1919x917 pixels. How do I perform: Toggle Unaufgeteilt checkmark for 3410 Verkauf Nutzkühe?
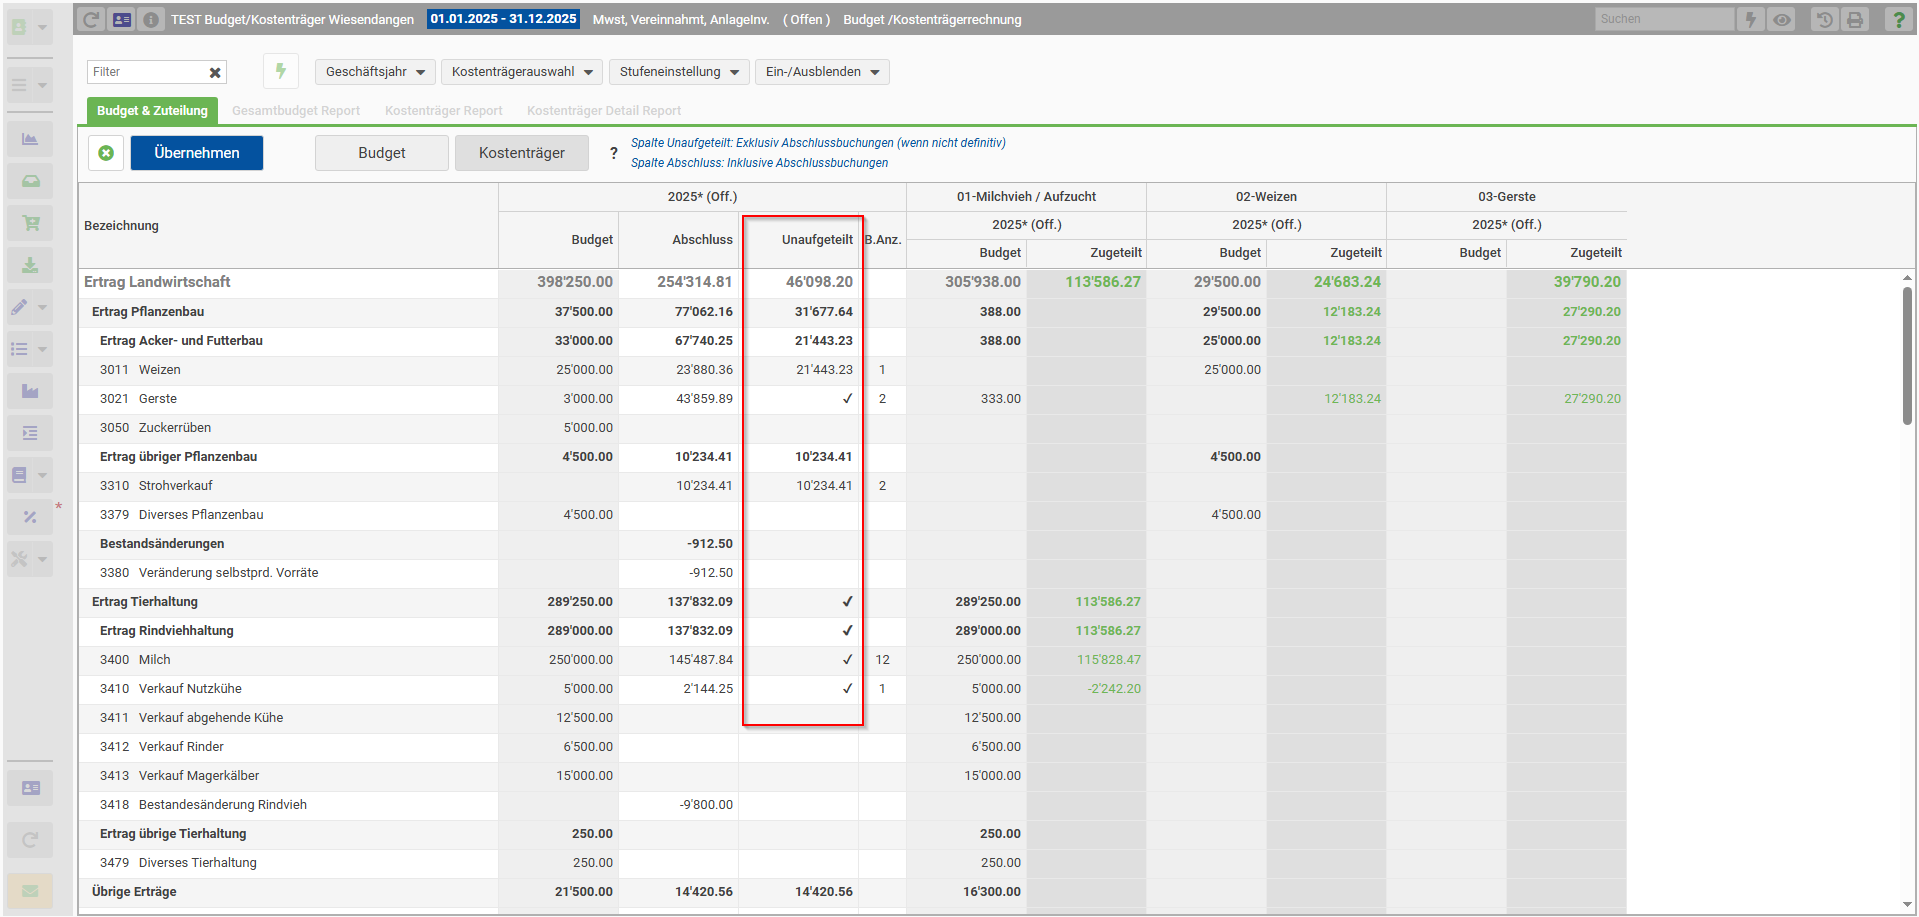847,689
